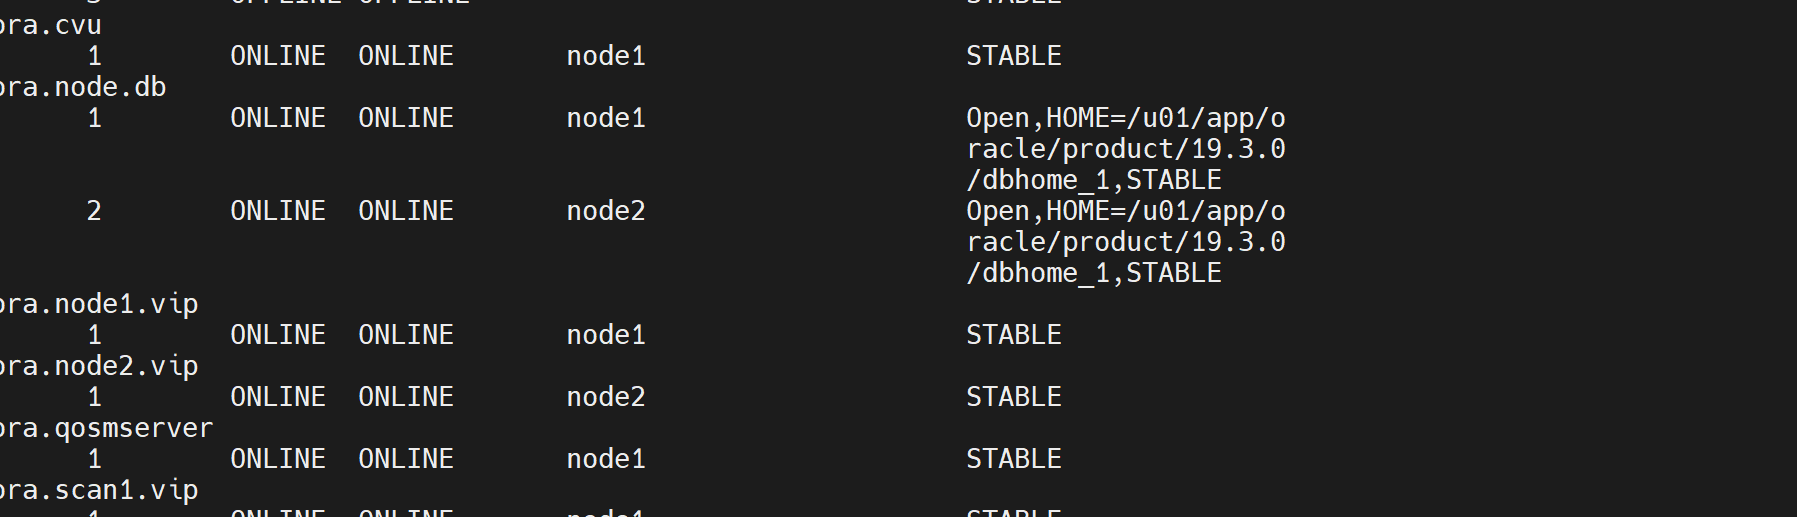Click node2 in the ora.node2.vip row

(606, 397)
